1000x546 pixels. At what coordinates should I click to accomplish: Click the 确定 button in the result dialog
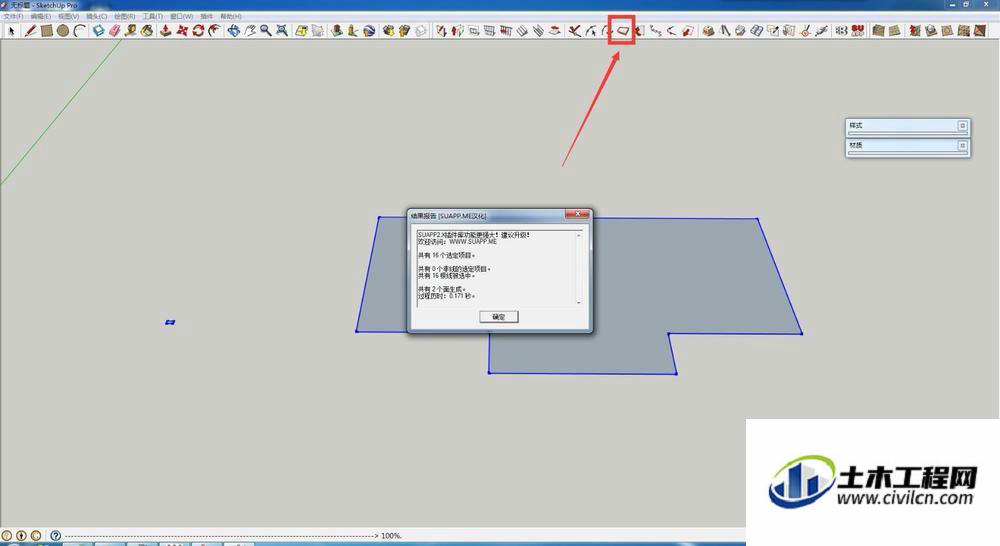click(x=499, y=317)
